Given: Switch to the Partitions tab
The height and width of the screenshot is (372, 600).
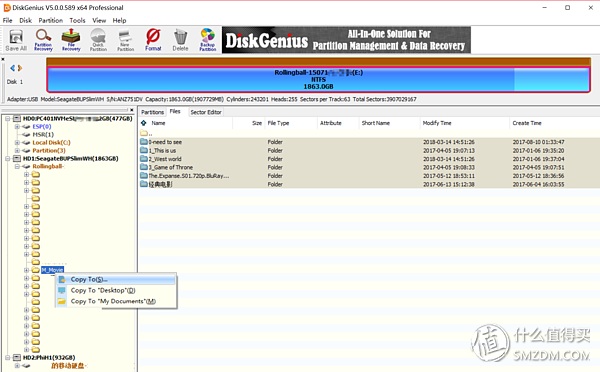Looking at the screenshot, I should 152,112.
